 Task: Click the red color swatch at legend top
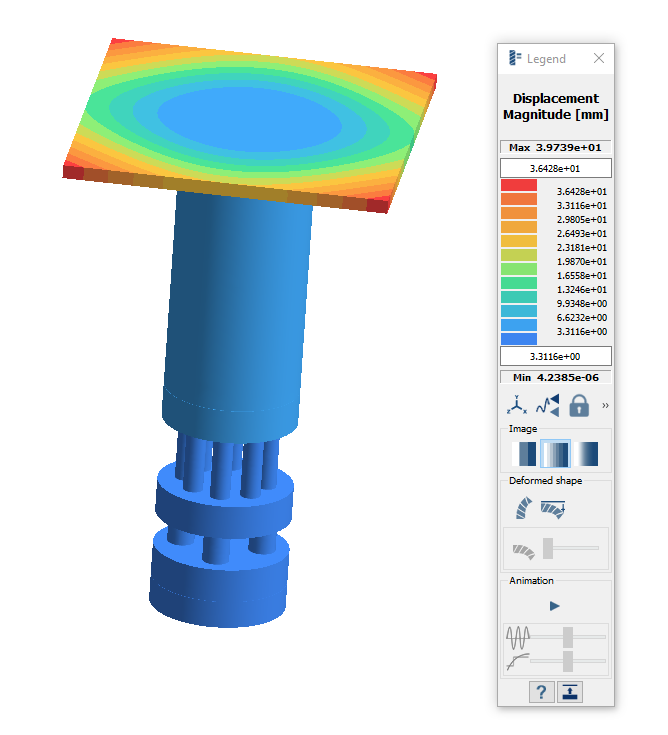point(519,185)
